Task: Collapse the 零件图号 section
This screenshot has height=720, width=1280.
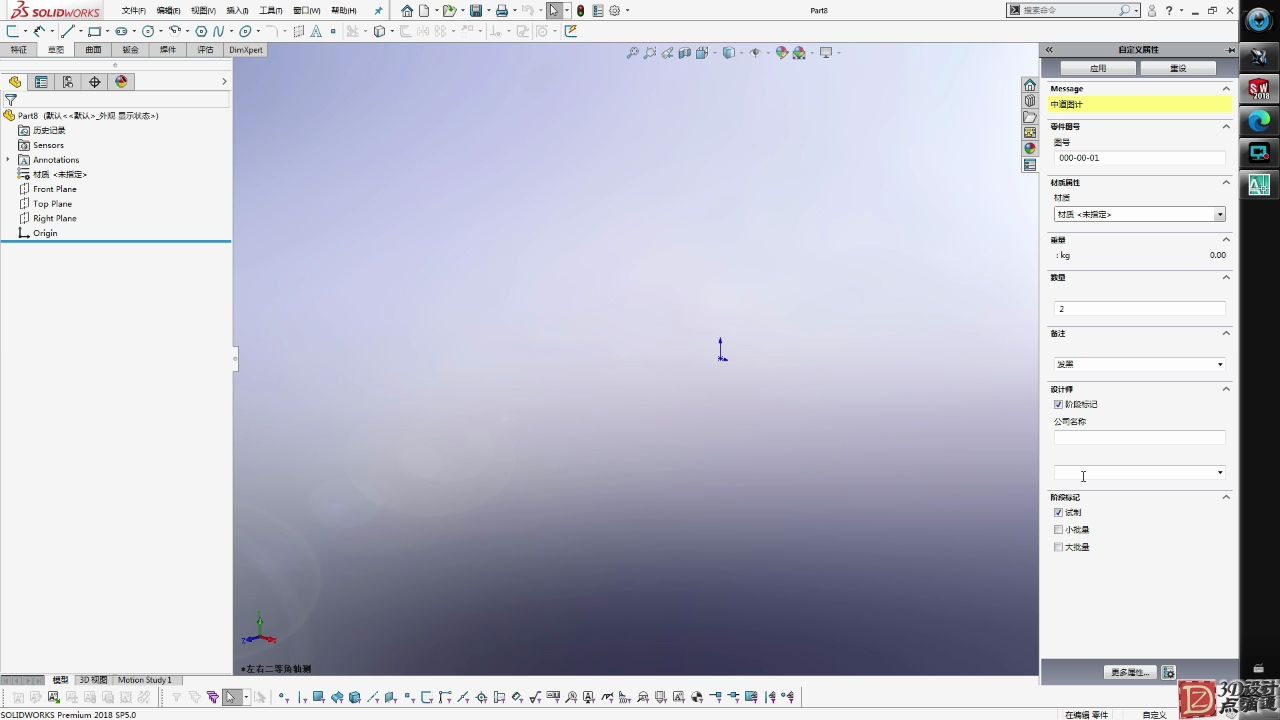Action: (x=1226, y=126)
